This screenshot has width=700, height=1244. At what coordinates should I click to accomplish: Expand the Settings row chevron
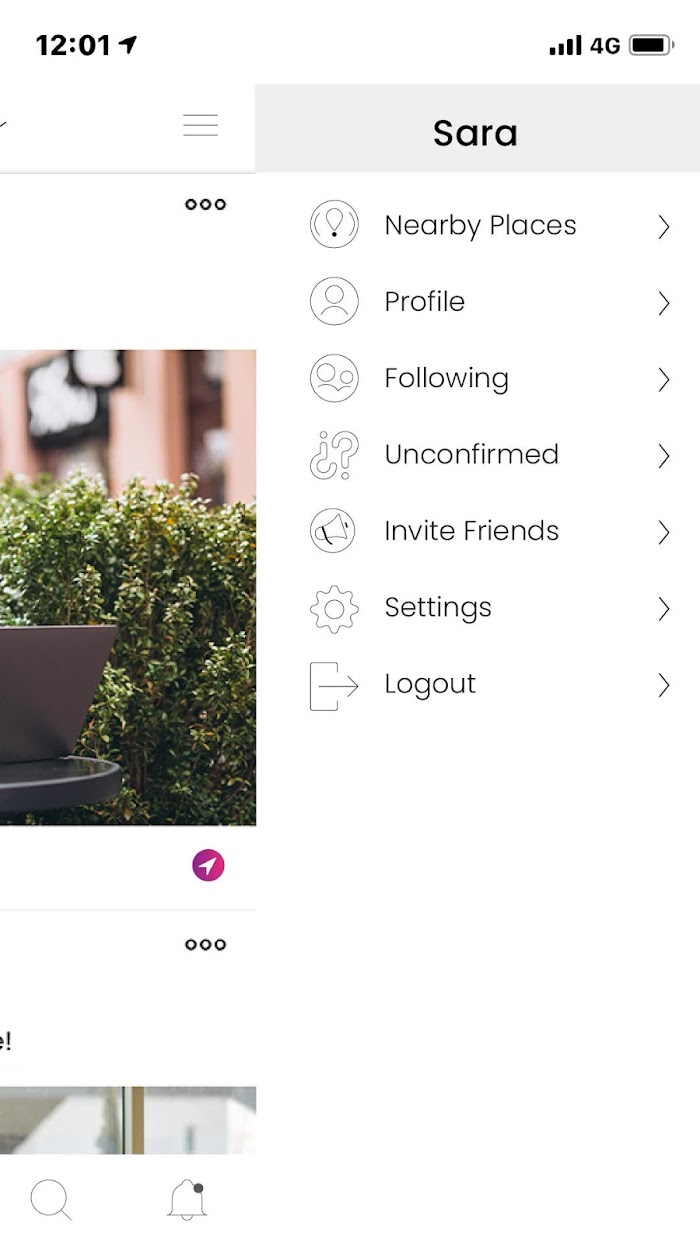[663, 609]
